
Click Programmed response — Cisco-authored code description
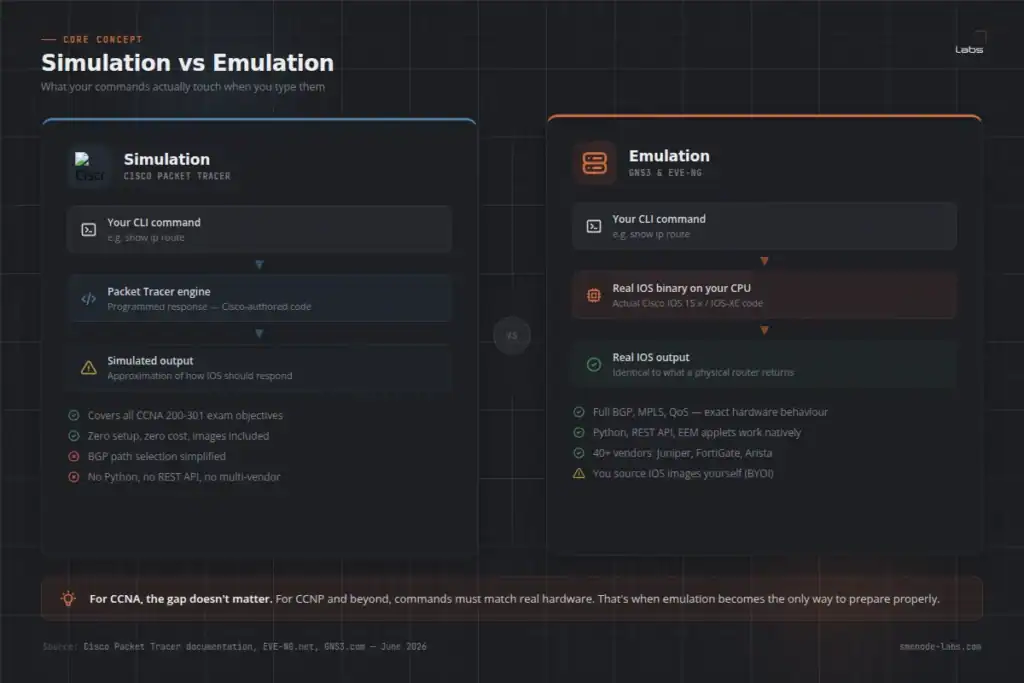[209, 307]
